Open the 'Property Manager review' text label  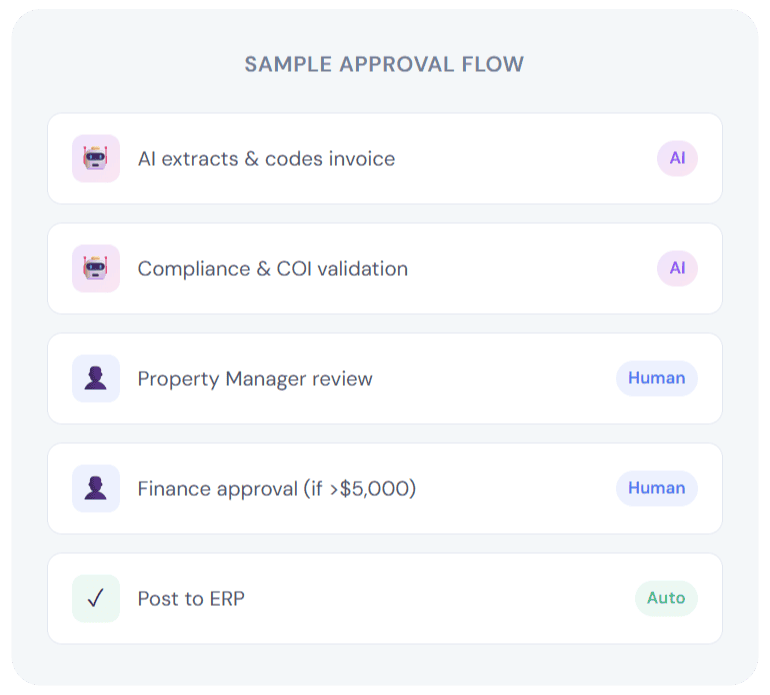point(255,379)
